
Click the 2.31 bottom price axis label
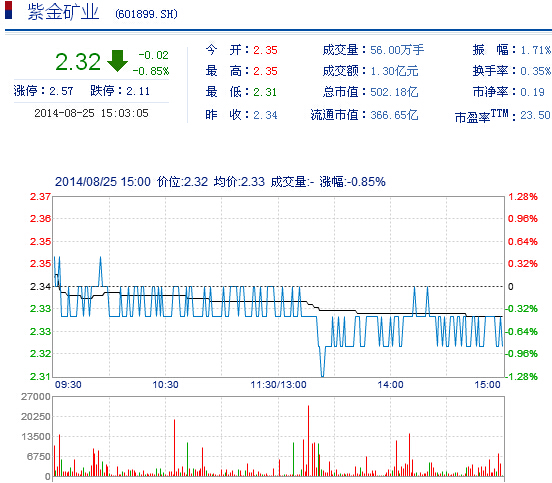click(40, 377)
